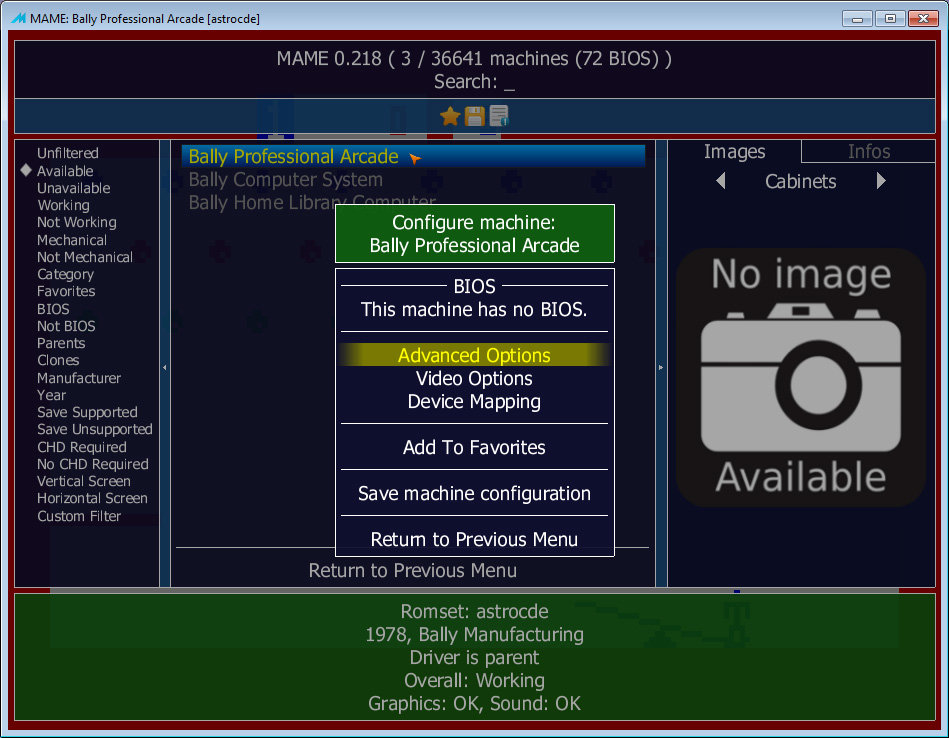Collapse the right info panel arrow
The image size is (949, 738).
[x=661, y=367]
